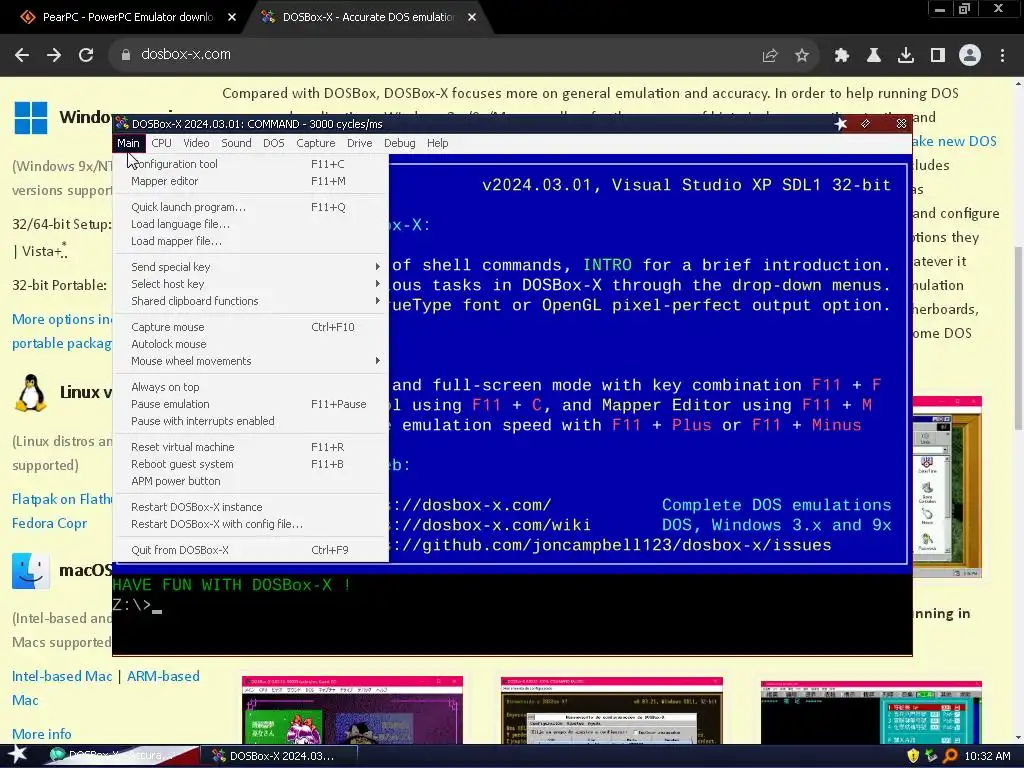Open the Video menu in DOSBox-X
1024x768 pixels.
point(196,143)
